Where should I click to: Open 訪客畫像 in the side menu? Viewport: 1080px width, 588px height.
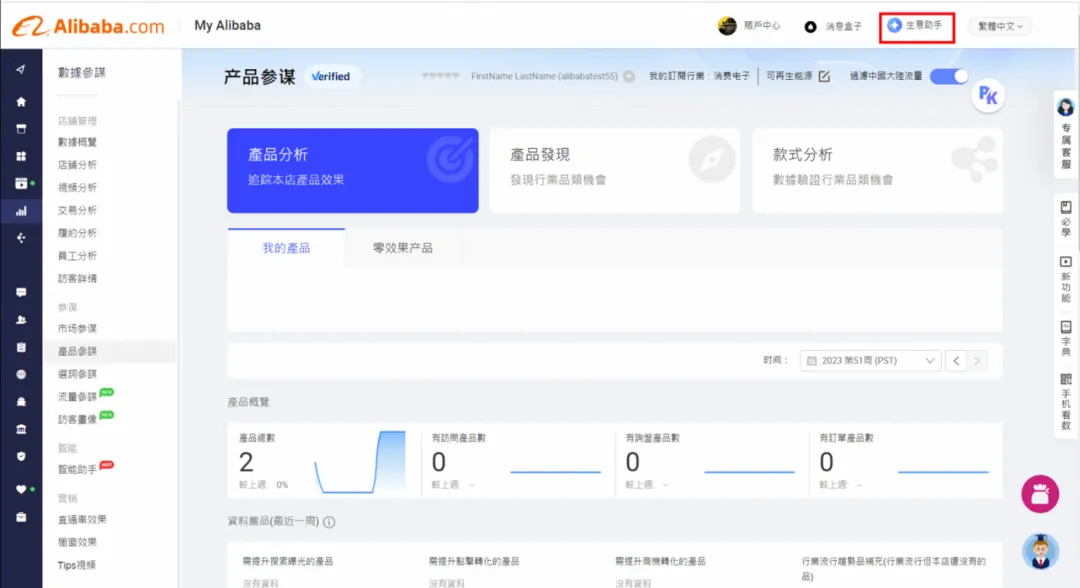pyautogui.click(x=77, y=419)
